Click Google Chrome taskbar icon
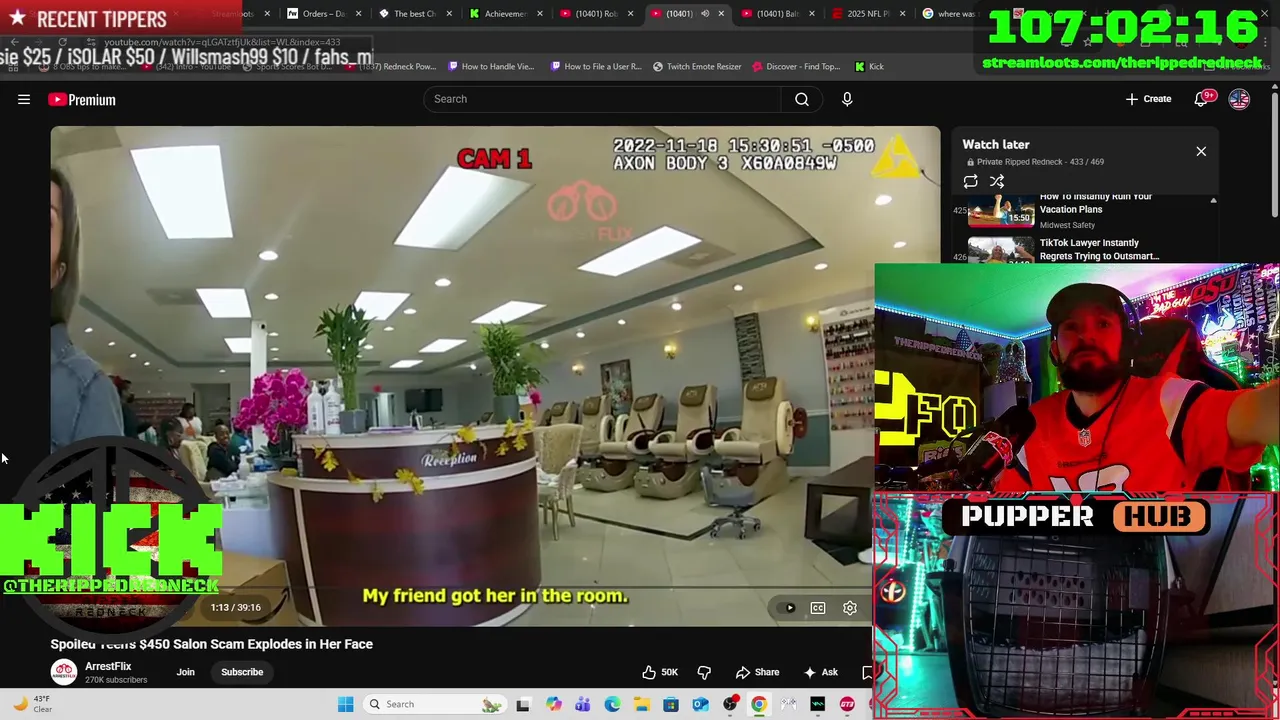Screen dimensions: 1280x720 point(759,704)
